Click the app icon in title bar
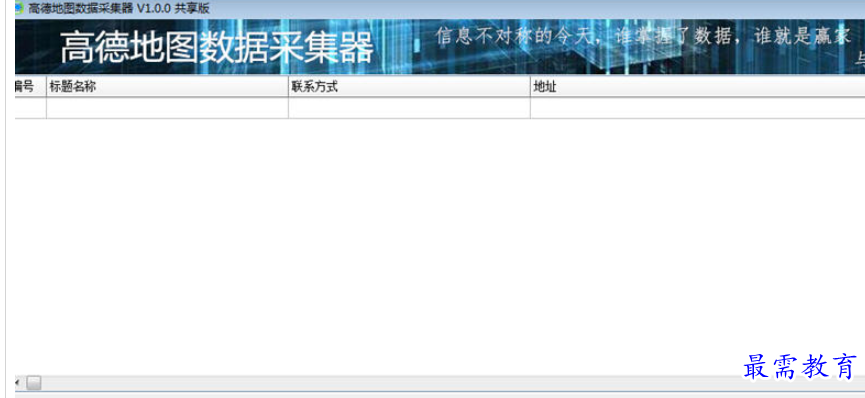 coord(19,8)
